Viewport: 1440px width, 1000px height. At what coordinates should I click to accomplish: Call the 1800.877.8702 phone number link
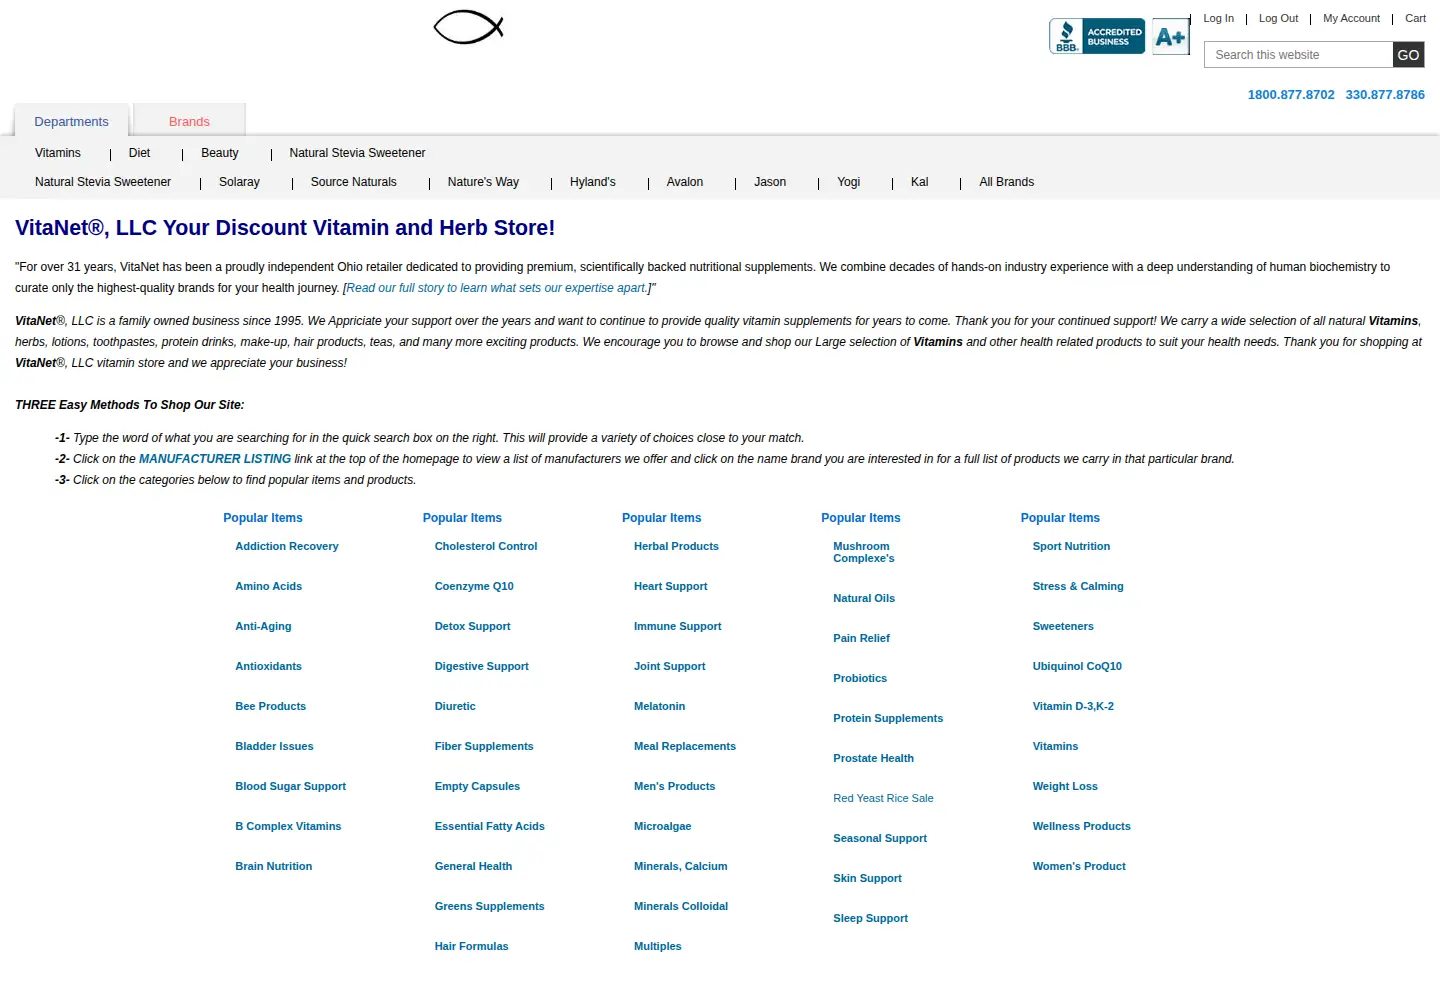pyautogui.click(x=1291, y=95)
